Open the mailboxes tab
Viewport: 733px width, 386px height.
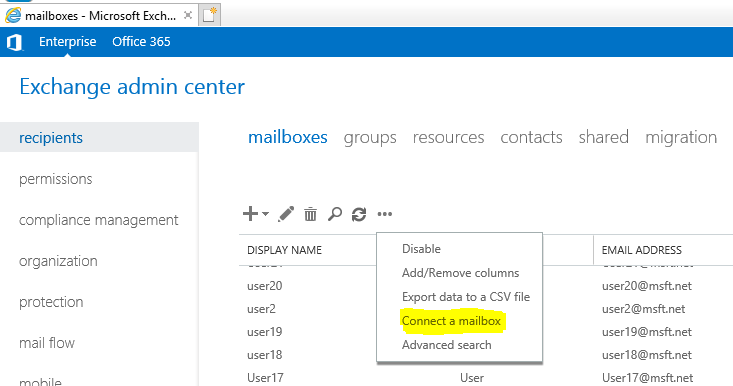click(x=287, y=137)
